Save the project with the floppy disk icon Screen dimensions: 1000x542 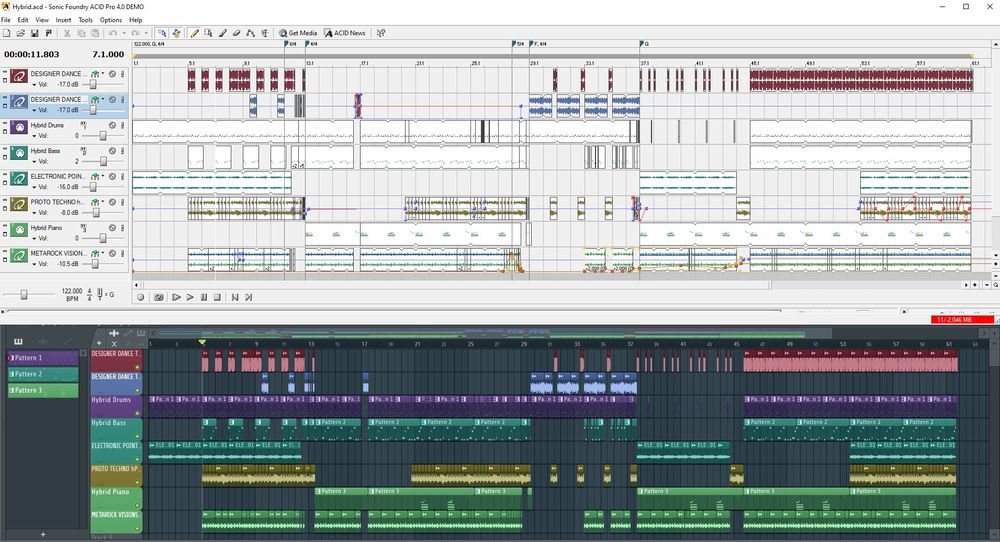(x=34, y=33)
